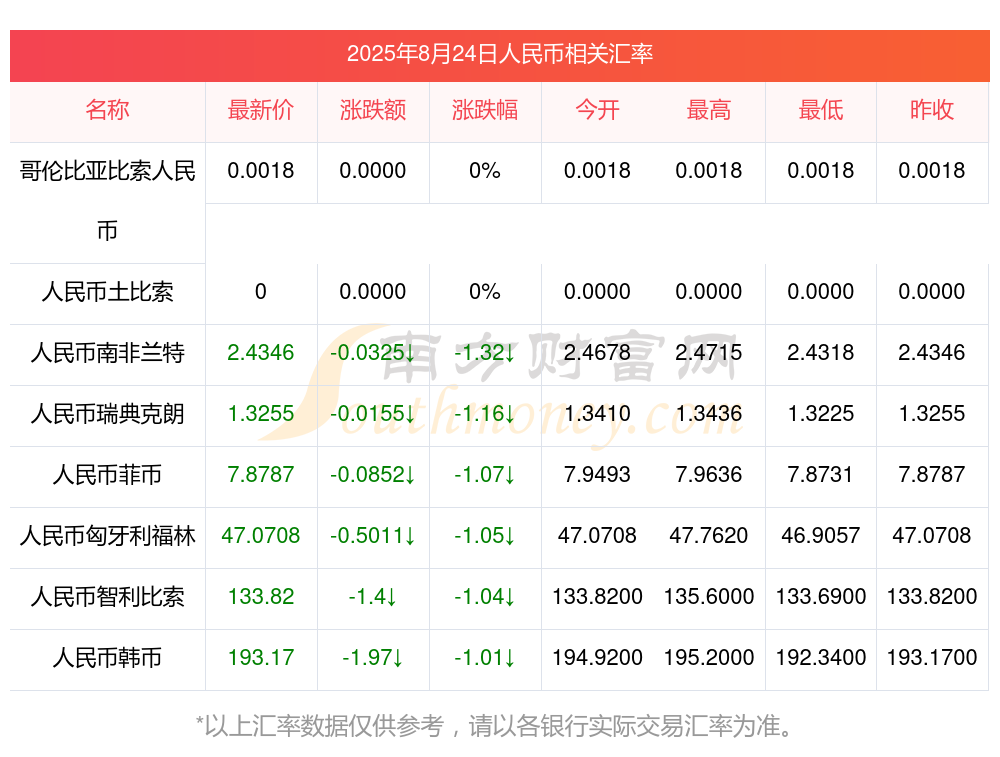This screenshot has width=1000, height=757.
Task: Click highest value 195.2000
Action: click(709, 658)
